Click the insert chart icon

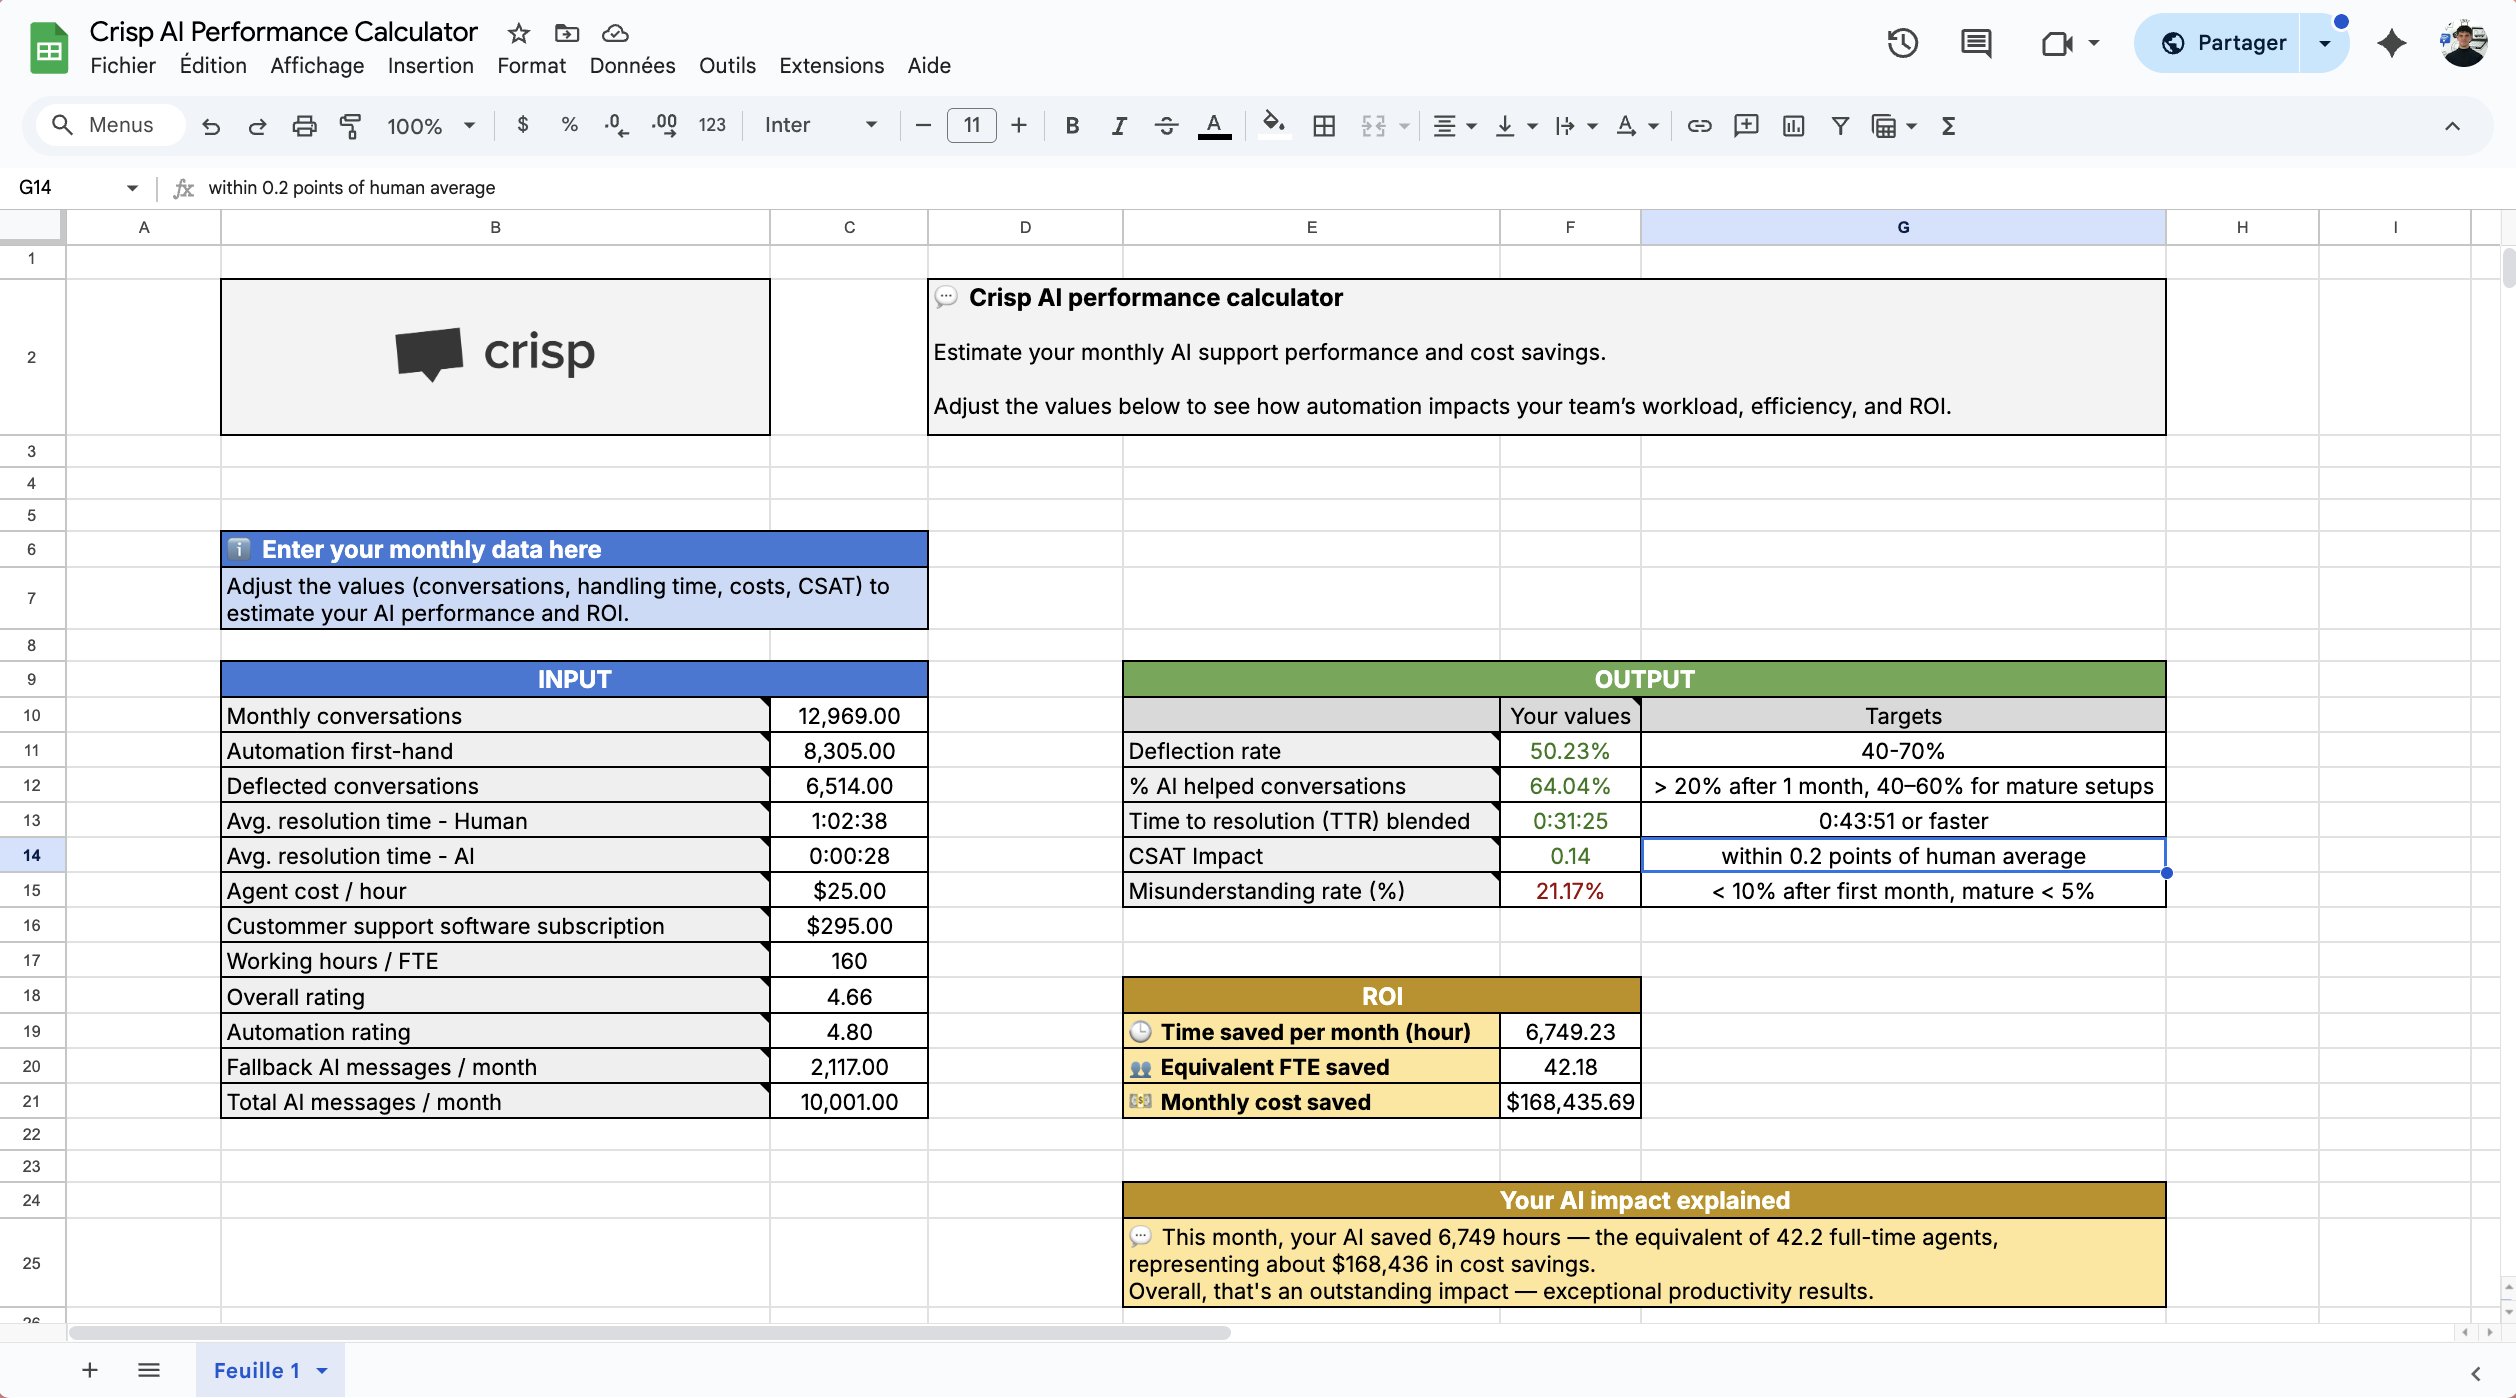[x=1793, y=126]
